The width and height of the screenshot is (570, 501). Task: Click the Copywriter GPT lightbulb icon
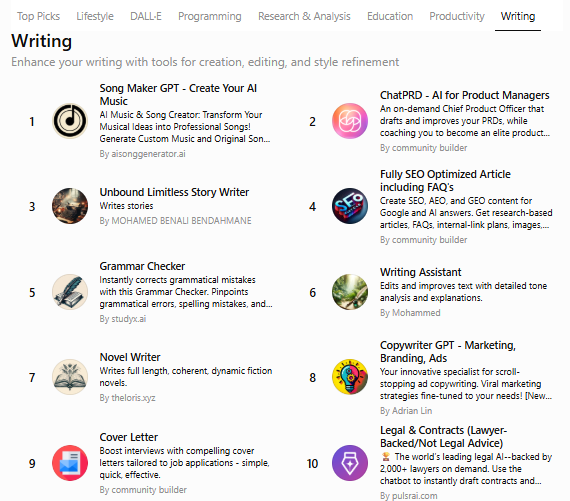[350, 377]
